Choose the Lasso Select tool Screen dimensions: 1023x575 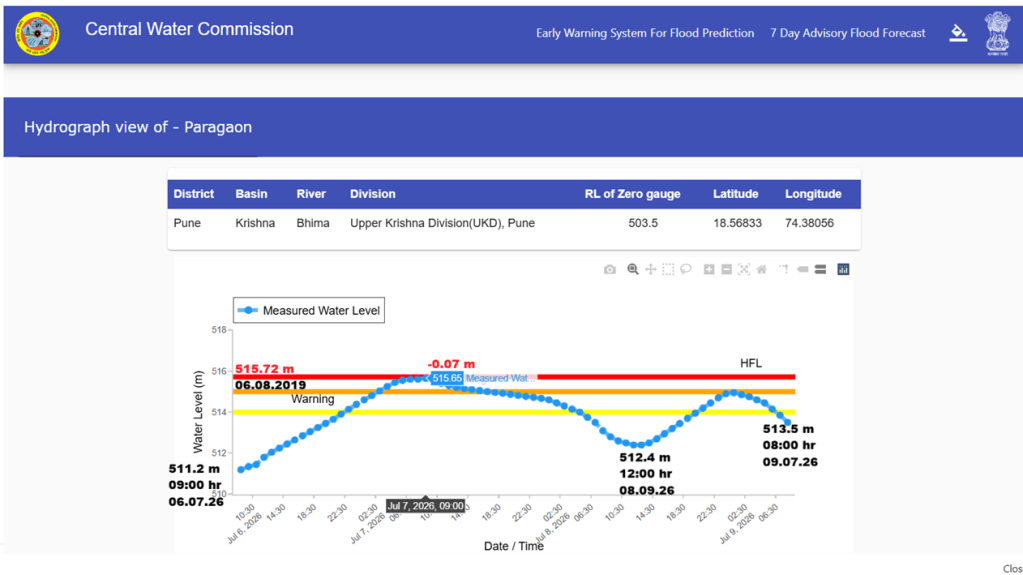tap(686, 270)
